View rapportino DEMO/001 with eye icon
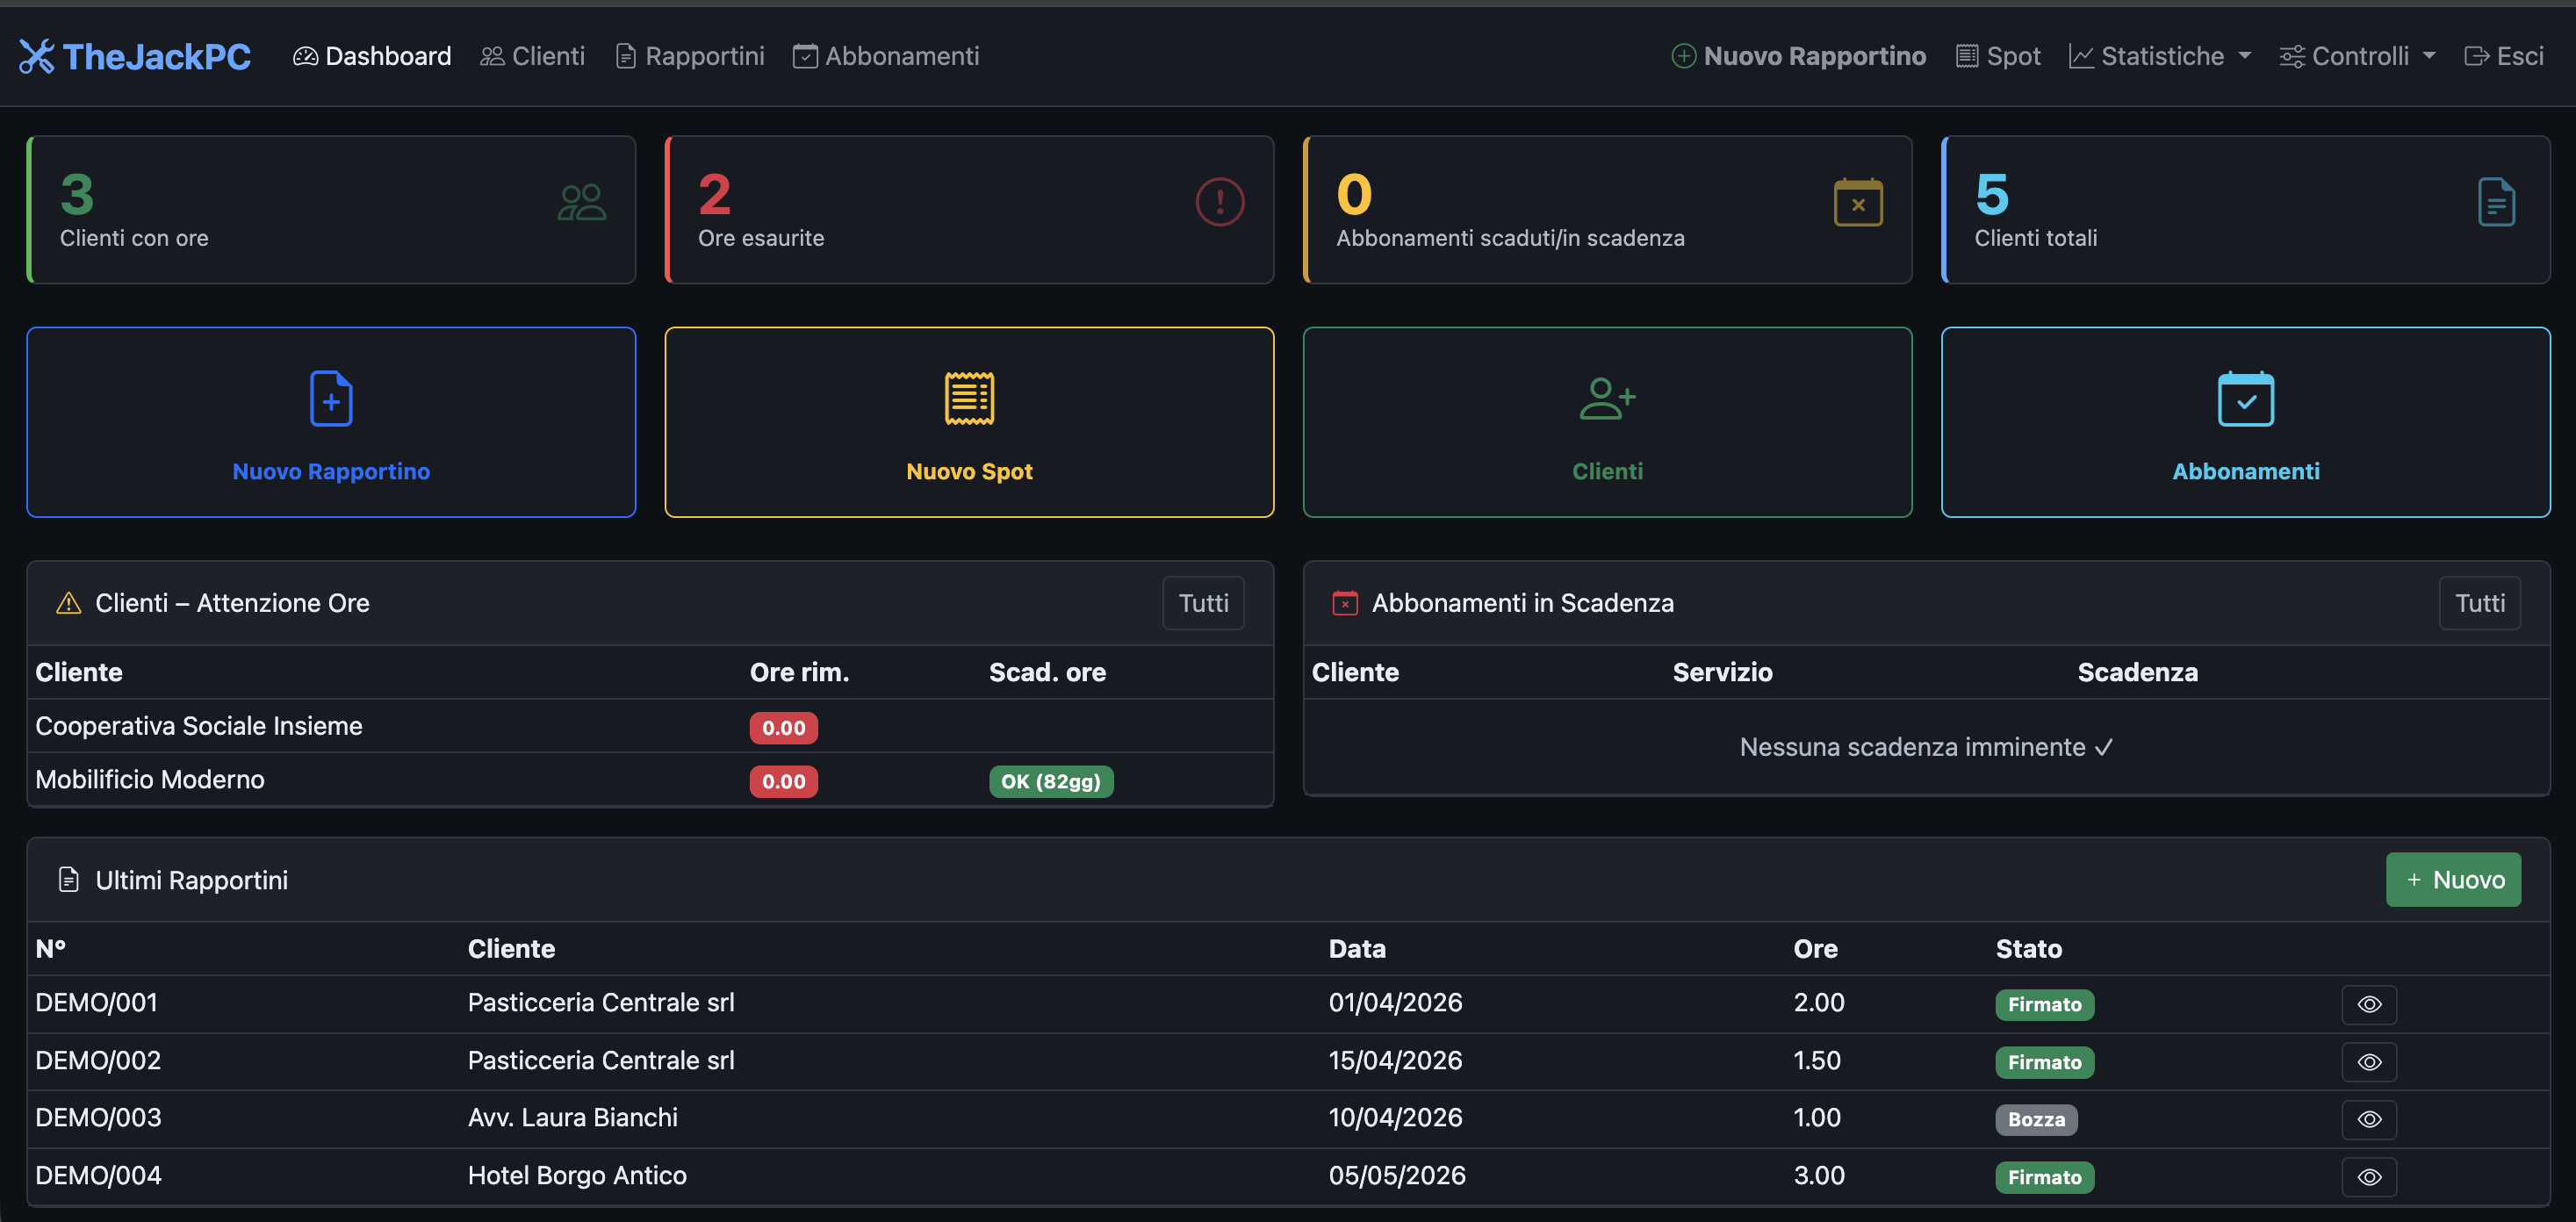 [x=2369, y=1004]
